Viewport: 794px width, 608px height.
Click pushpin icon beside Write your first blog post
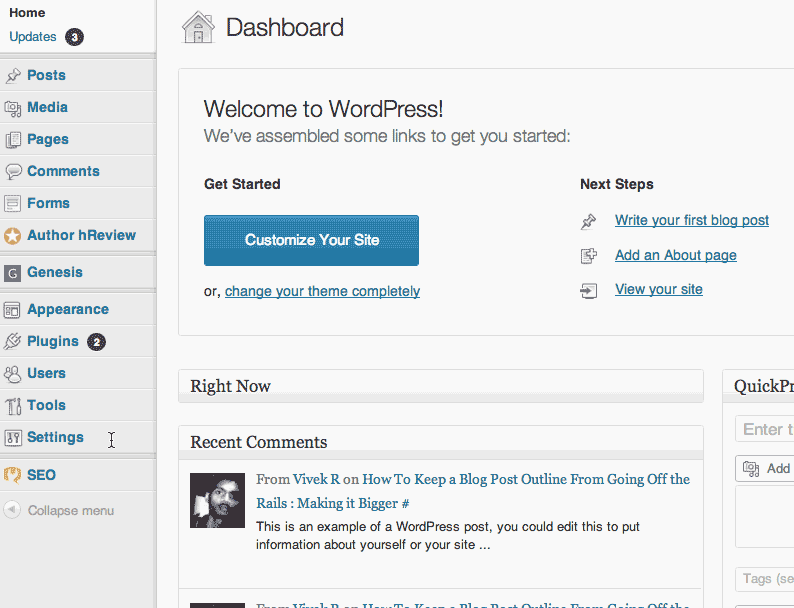pyautogui.click(x=588, y=222)
